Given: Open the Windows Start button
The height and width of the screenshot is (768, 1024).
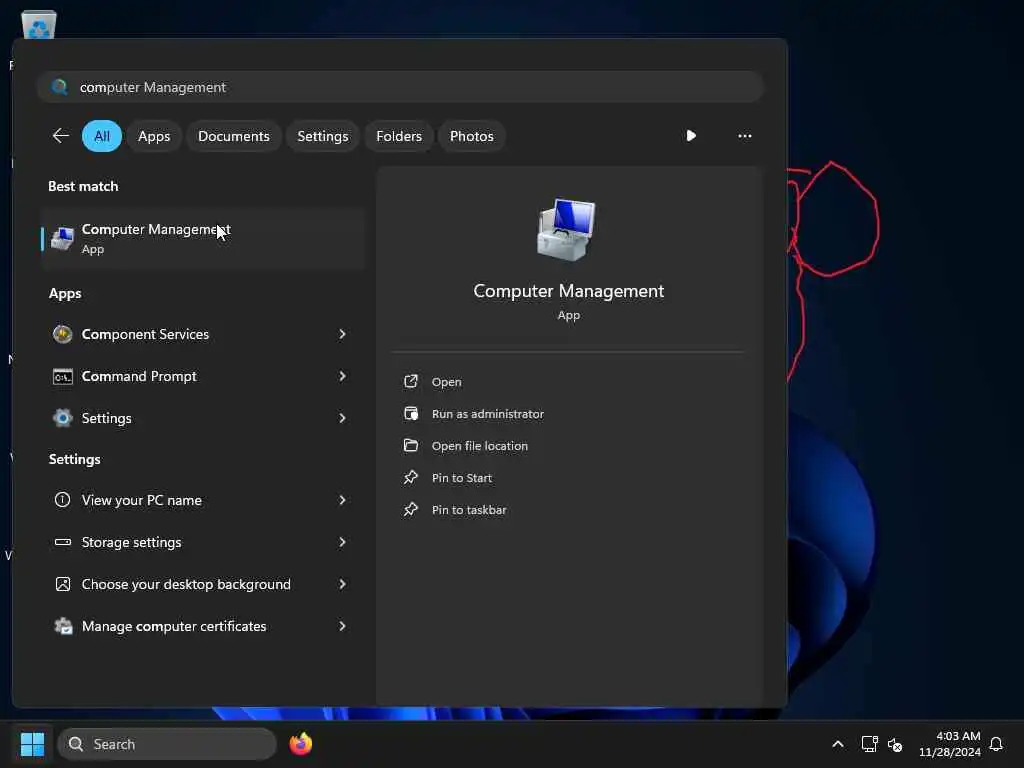Looking at the screenshot, I should [x=32, y=744].
